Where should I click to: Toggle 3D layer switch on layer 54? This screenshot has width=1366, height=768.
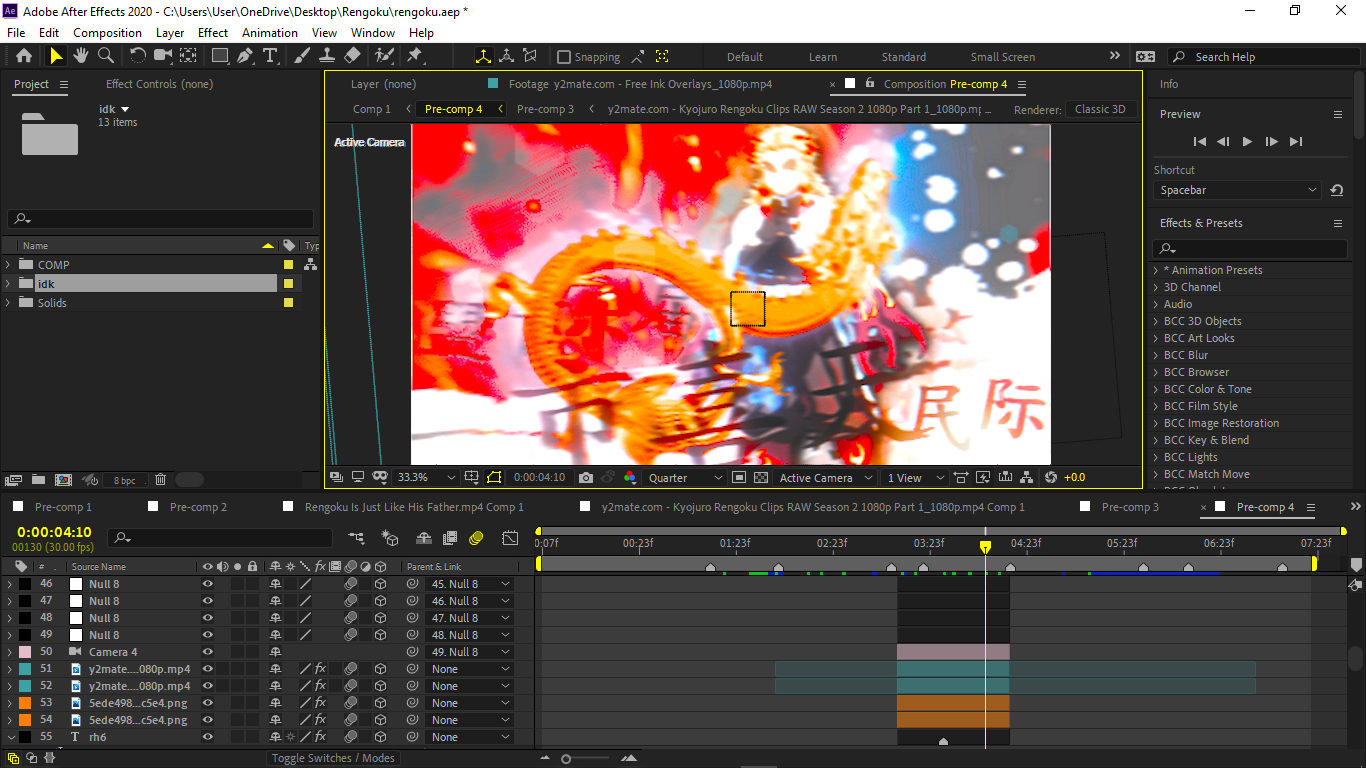(380, 720)
